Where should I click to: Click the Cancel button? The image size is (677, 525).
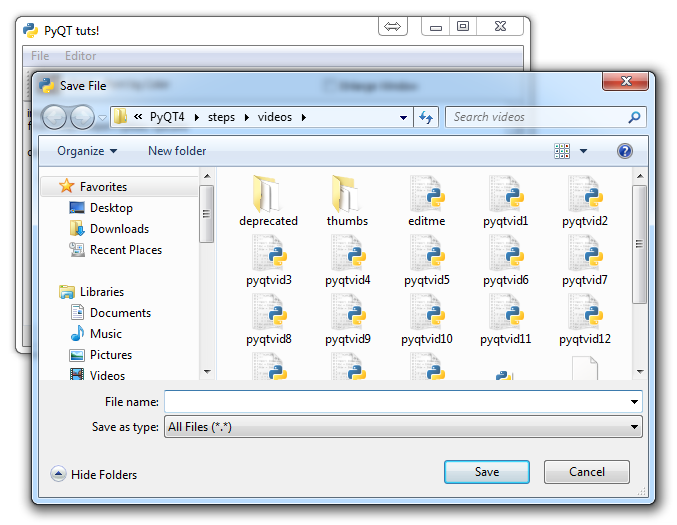click(586, 472)
